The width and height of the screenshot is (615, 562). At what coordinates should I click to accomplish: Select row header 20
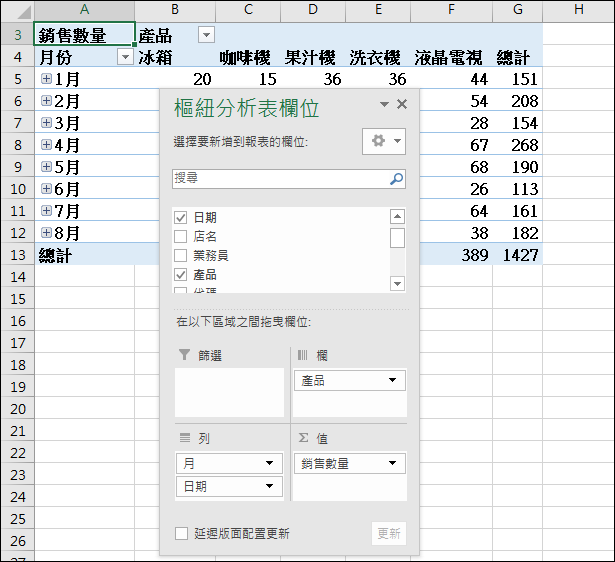(x=18, y=409)
